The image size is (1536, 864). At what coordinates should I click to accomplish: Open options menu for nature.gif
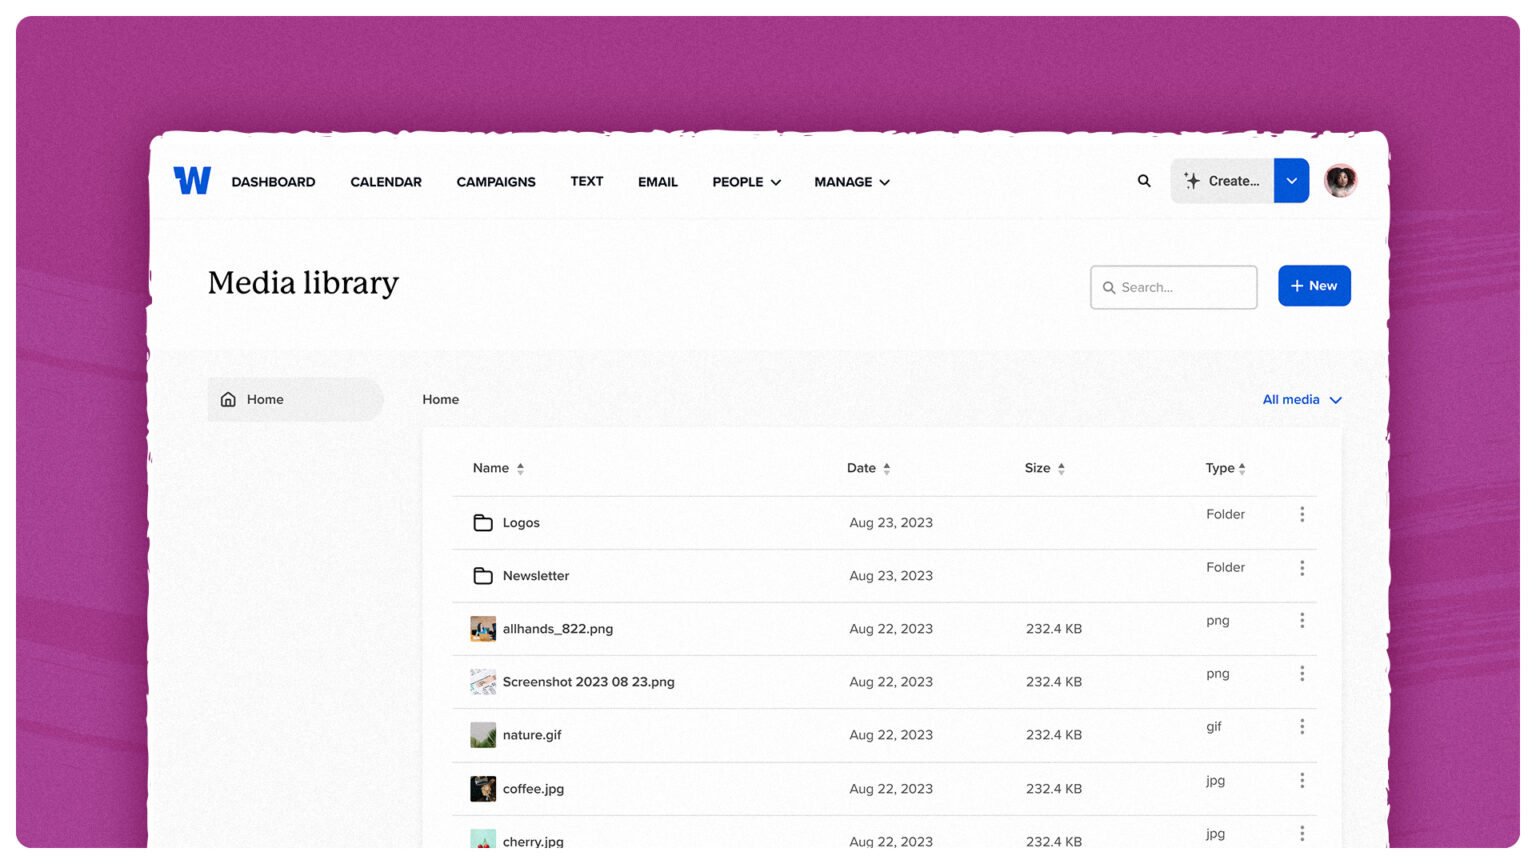point(1302,727)
